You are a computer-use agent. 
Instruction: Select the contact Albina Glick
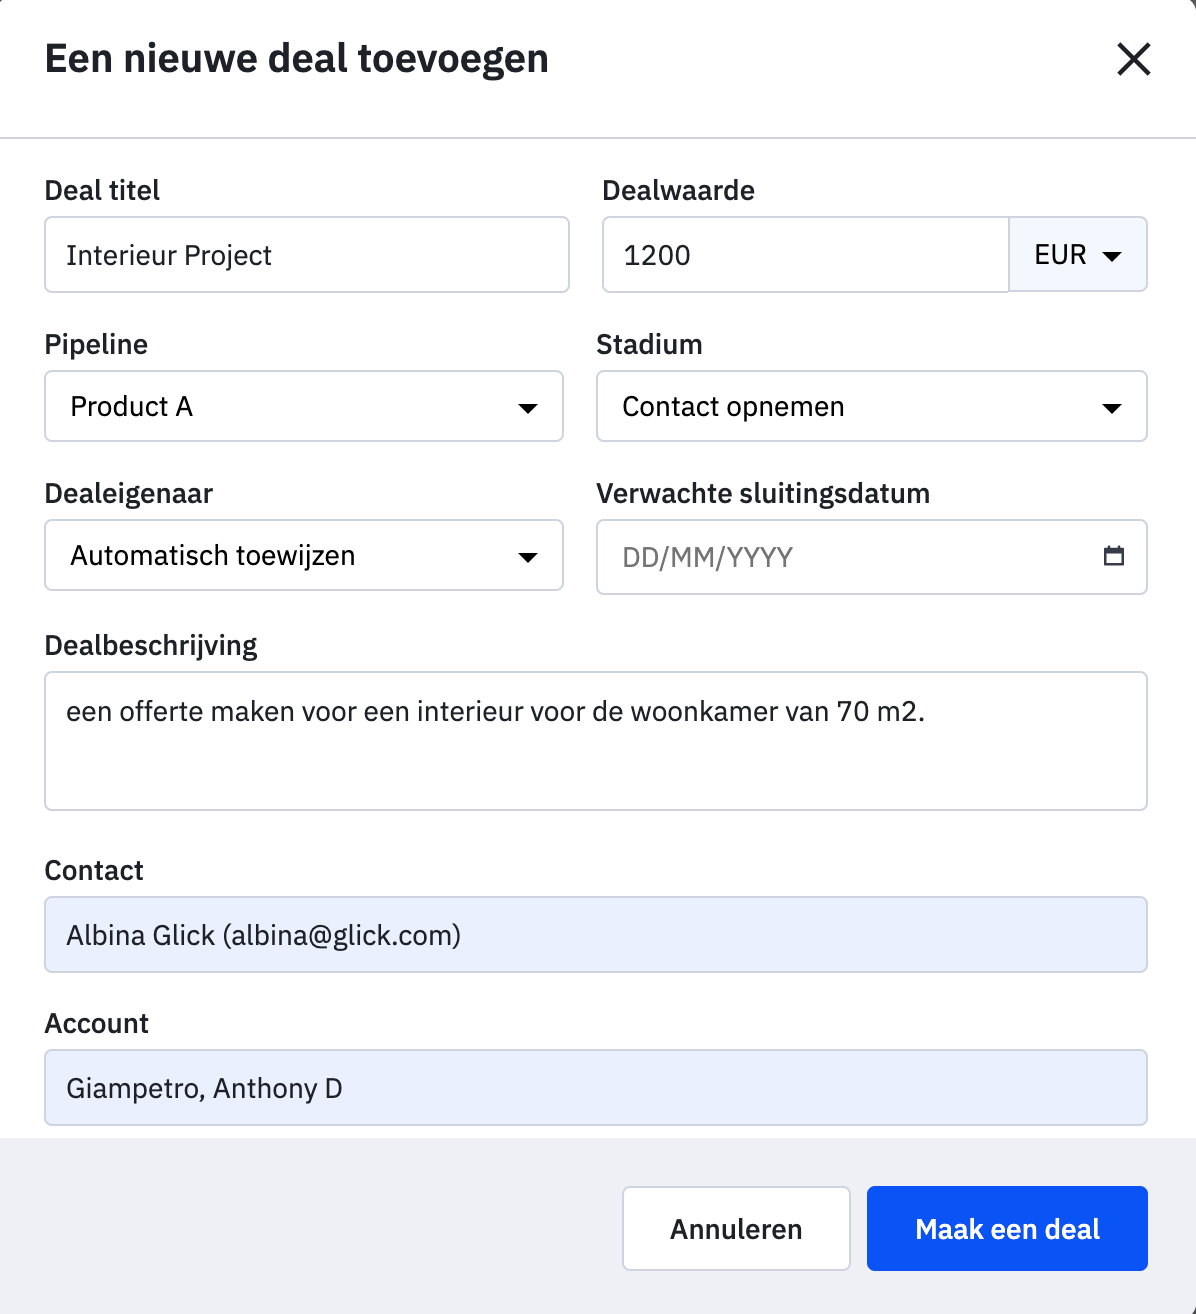595,934
